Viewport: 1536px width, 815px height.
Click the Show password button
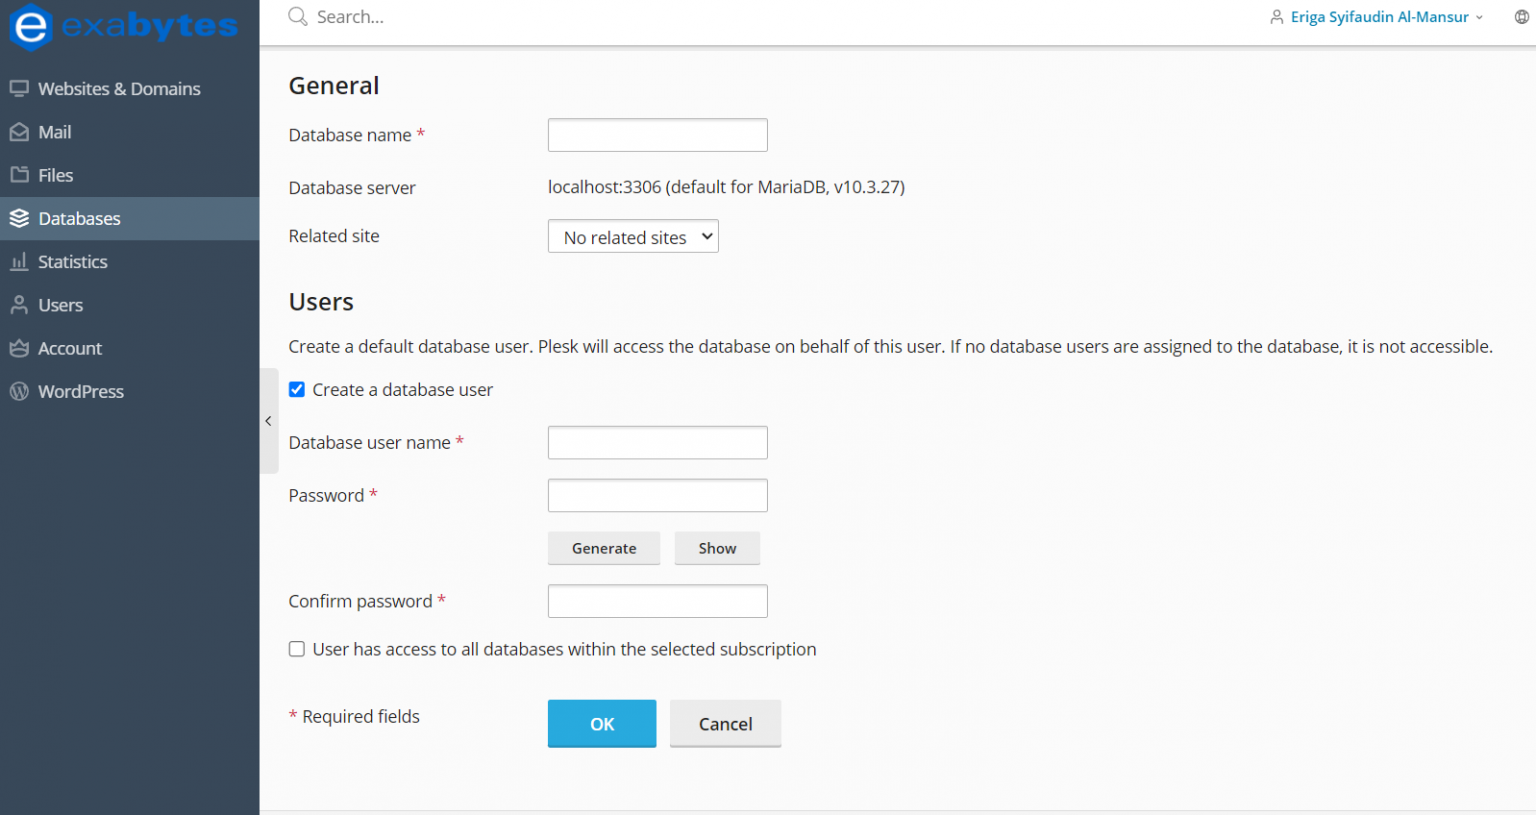[x=717, y=548]
